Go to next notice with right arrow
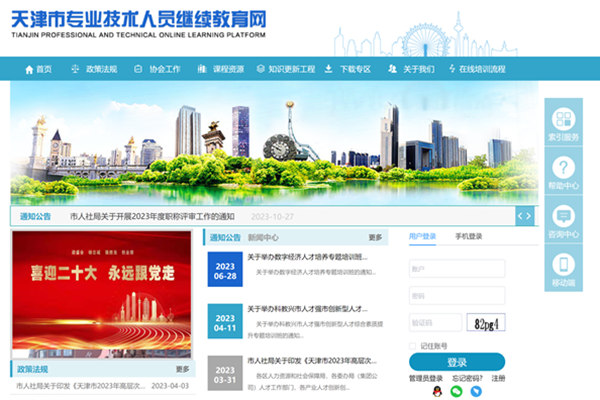The height and width of the screenshot is (400, 600). (x=529, y=216)
